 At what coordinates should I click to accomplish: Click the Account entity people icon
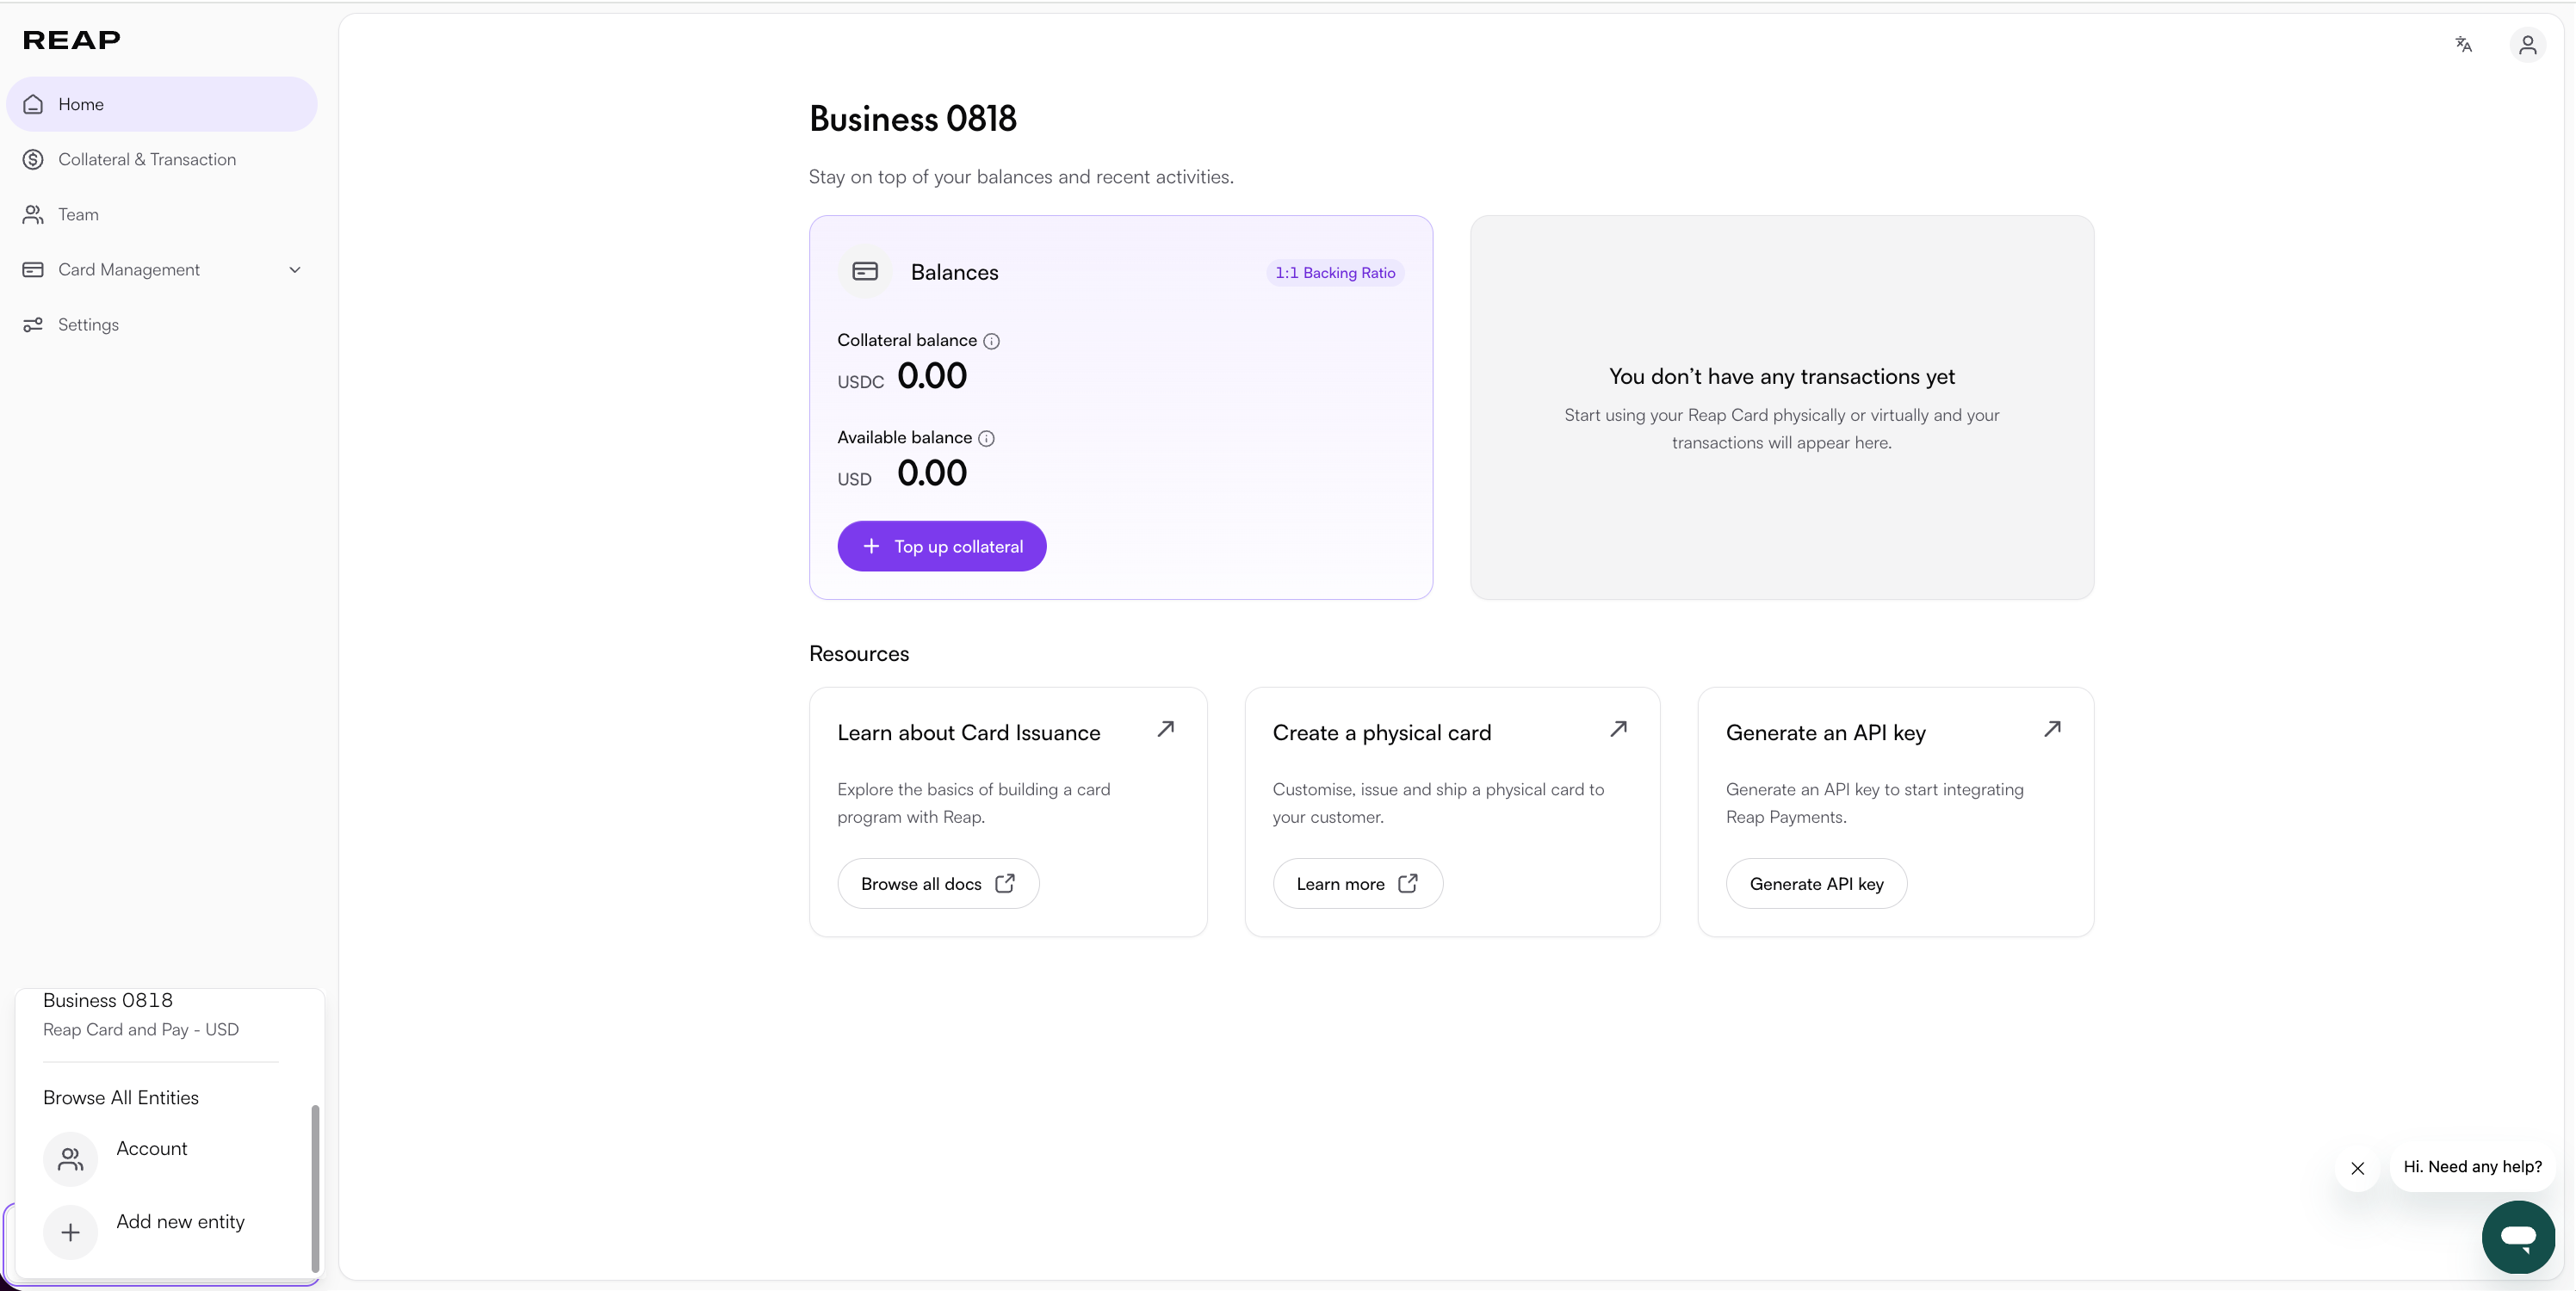(70, 1159)
